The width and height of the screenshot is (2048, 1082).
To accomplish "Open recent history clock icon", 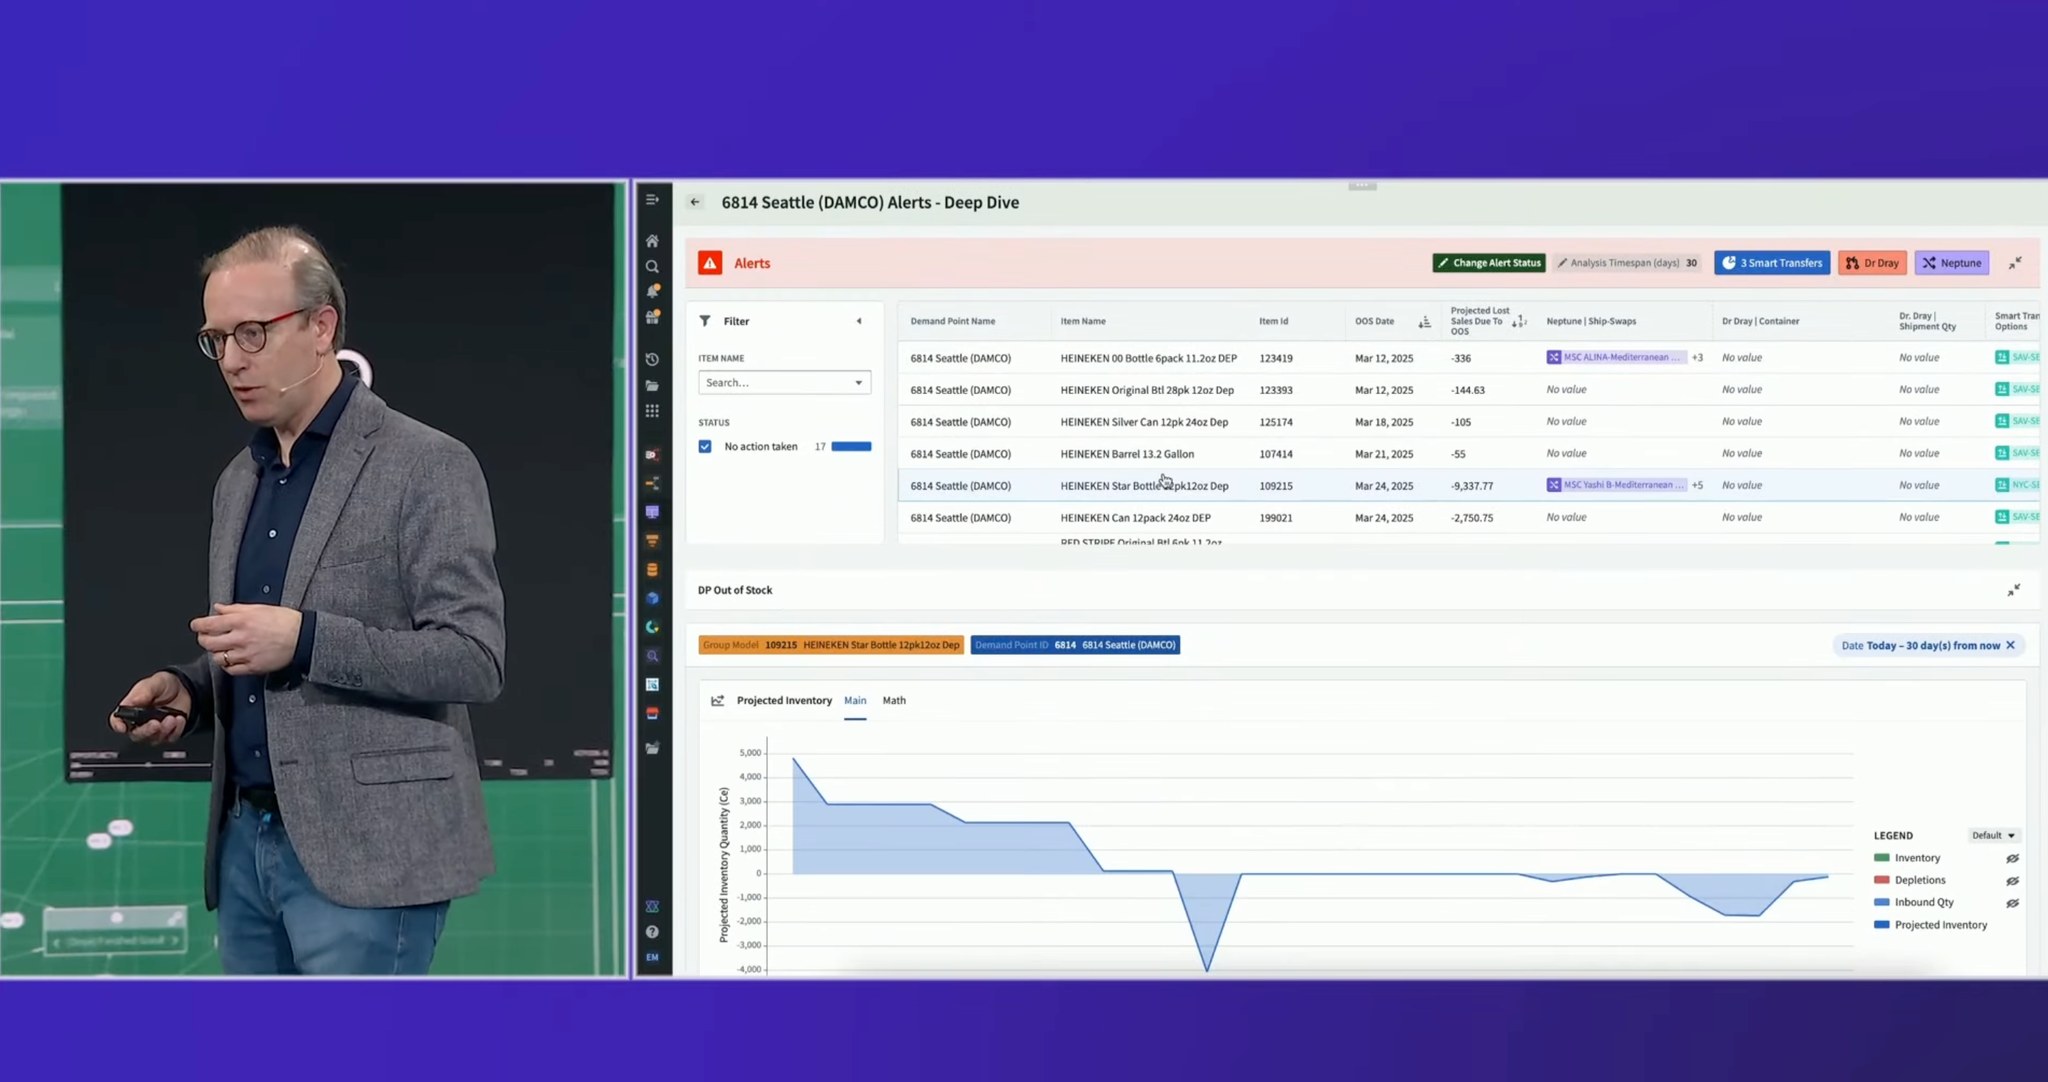I will coord(652,359).
